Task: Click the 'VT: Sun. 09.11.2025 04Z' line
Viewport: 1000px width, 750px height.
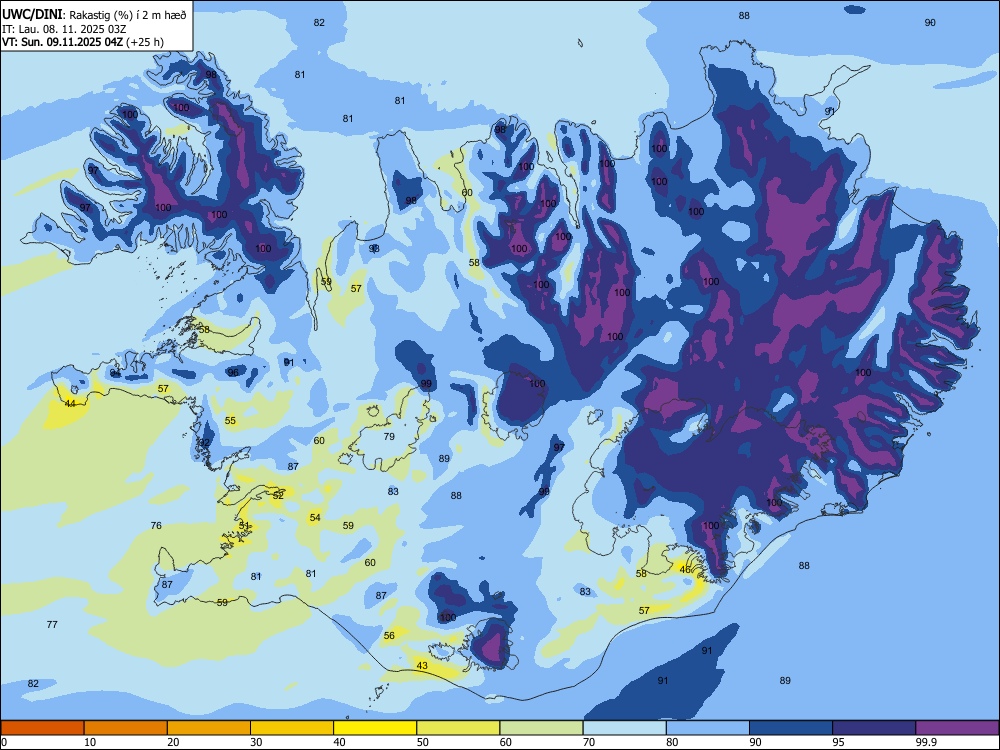Action: 63,42
